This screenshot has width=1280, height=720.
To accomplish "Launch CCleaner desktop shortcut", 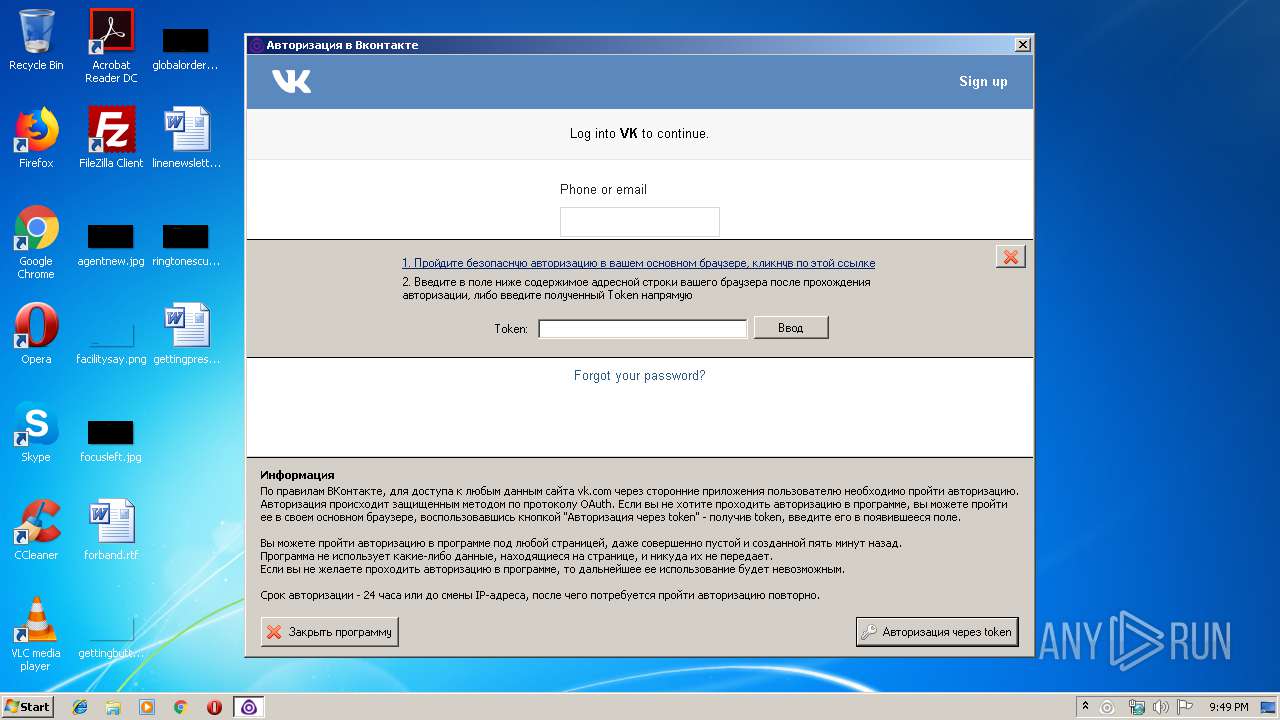I will 36,530.
